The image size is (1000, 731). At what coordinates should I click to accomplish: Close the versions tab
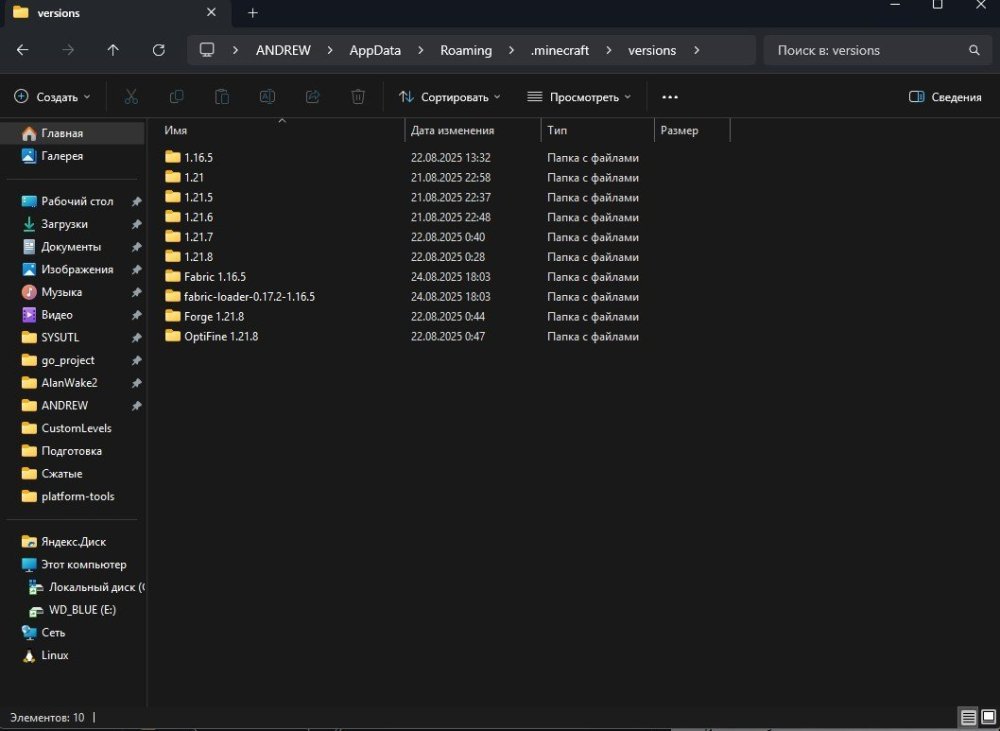click(x=211, y=12)
